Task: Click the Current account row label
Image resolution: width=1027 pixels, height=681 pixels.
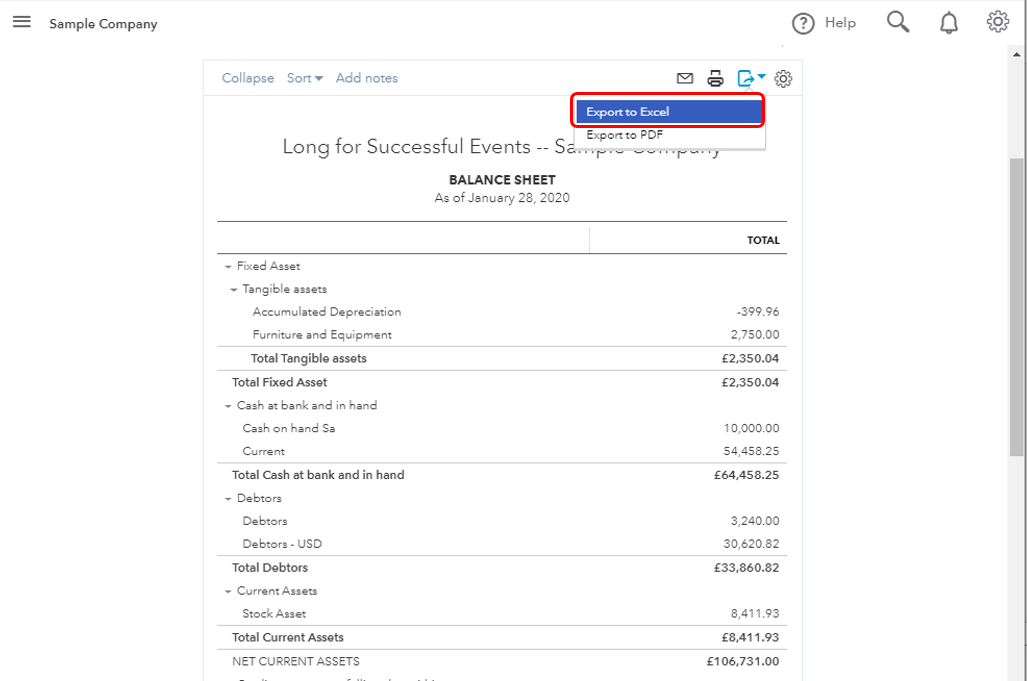Action: (263, 451)
